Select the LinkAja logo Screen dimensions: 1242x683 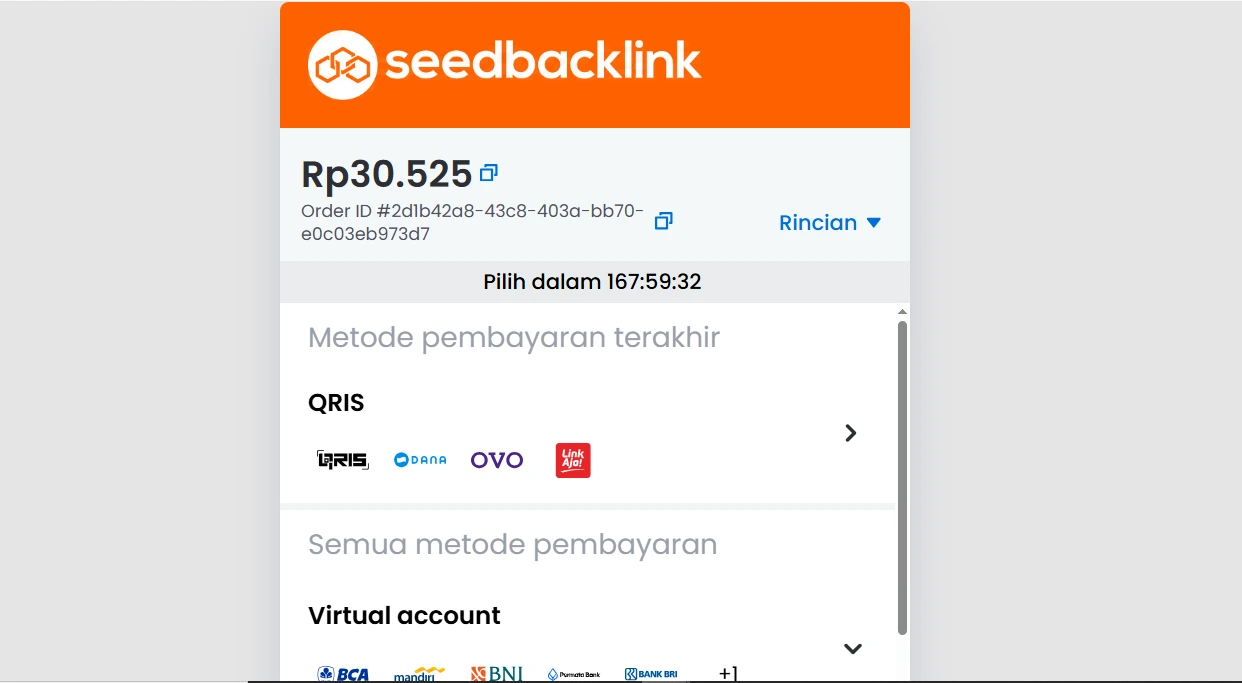(573, 460)
